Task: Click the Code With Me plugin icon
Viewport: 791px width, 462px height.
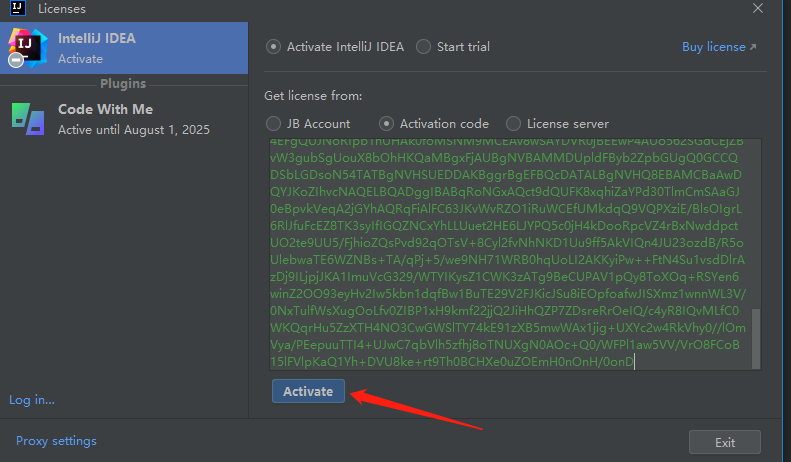Action: [x=28, y=119]
